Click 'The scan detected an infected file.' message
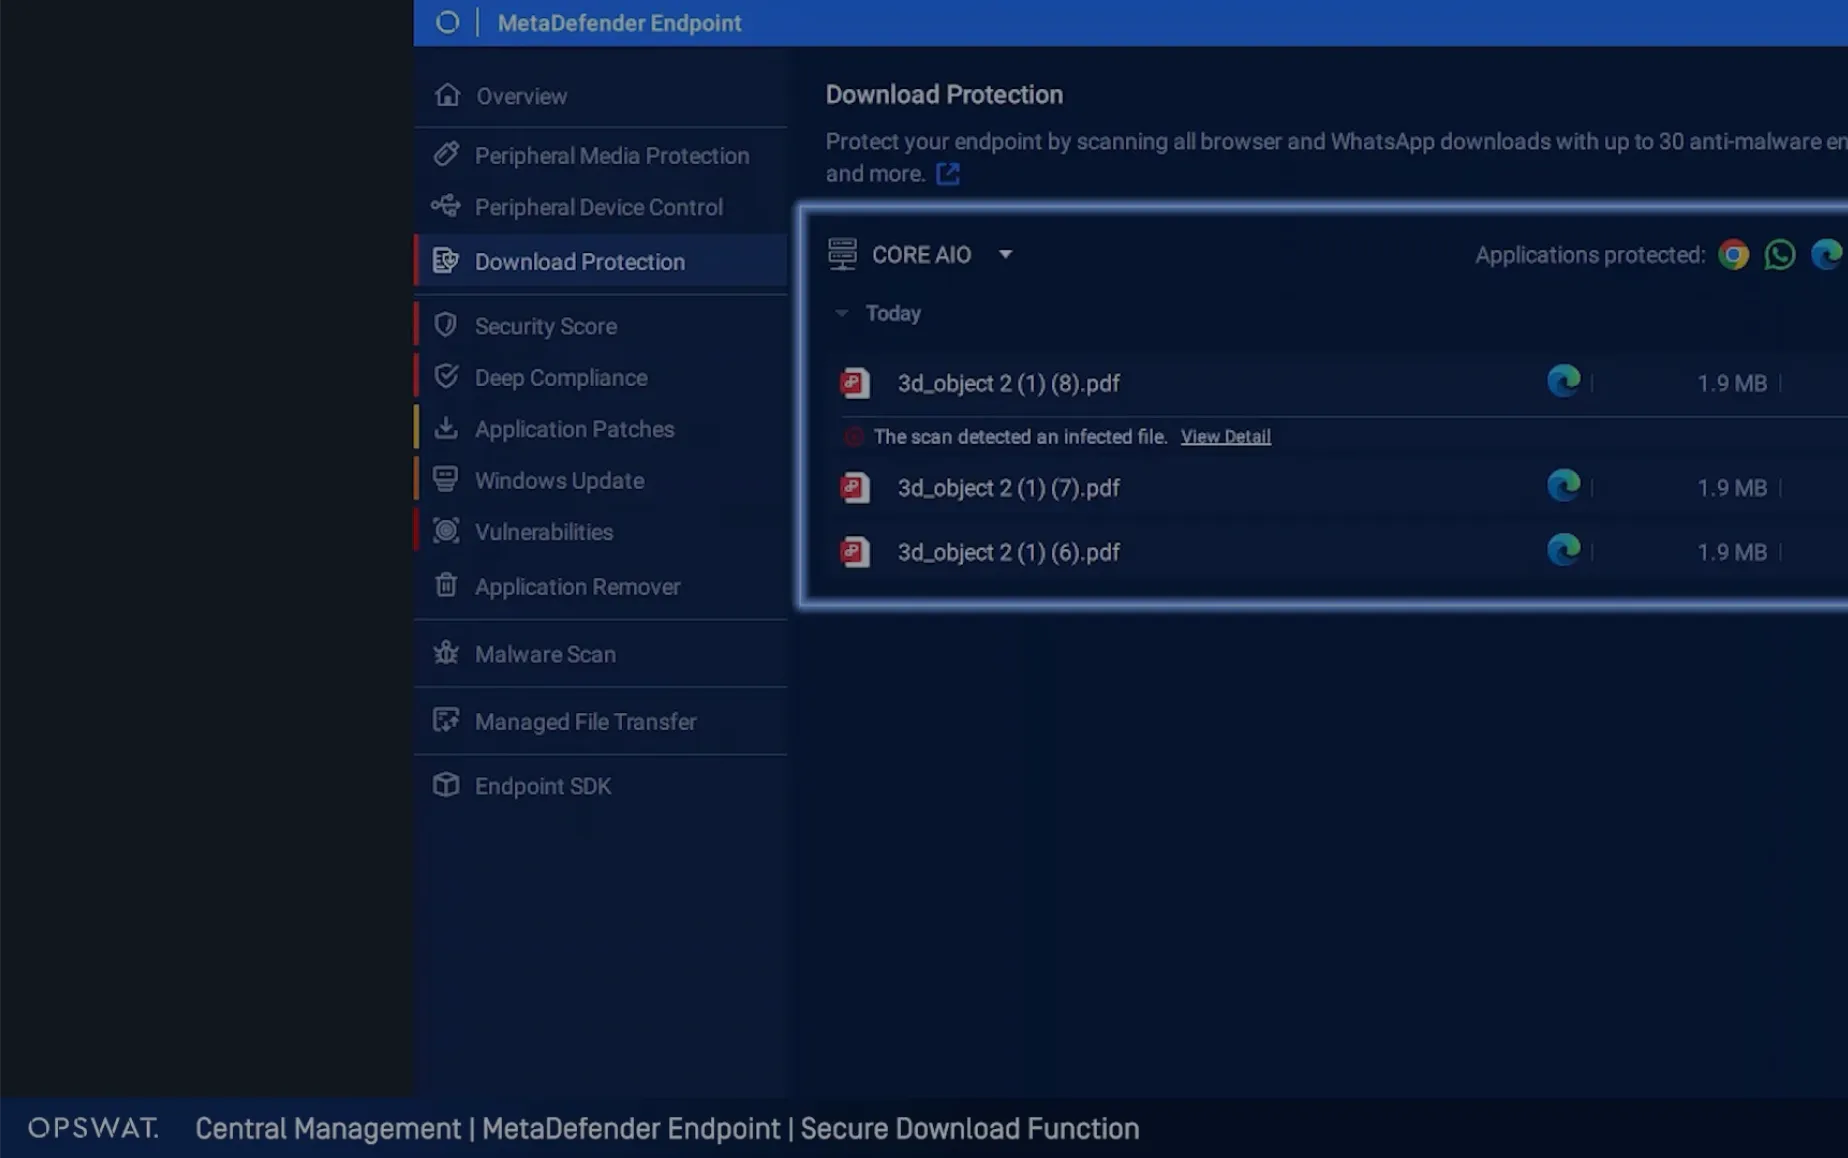1848x1158 pixels. [x=1020, y=437]
